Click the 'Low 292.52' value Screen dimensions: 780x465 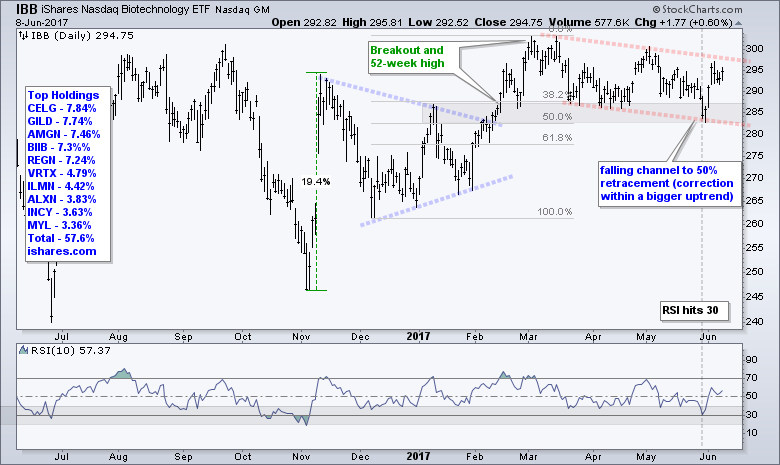pyautogui.click(x=438, y=22)
